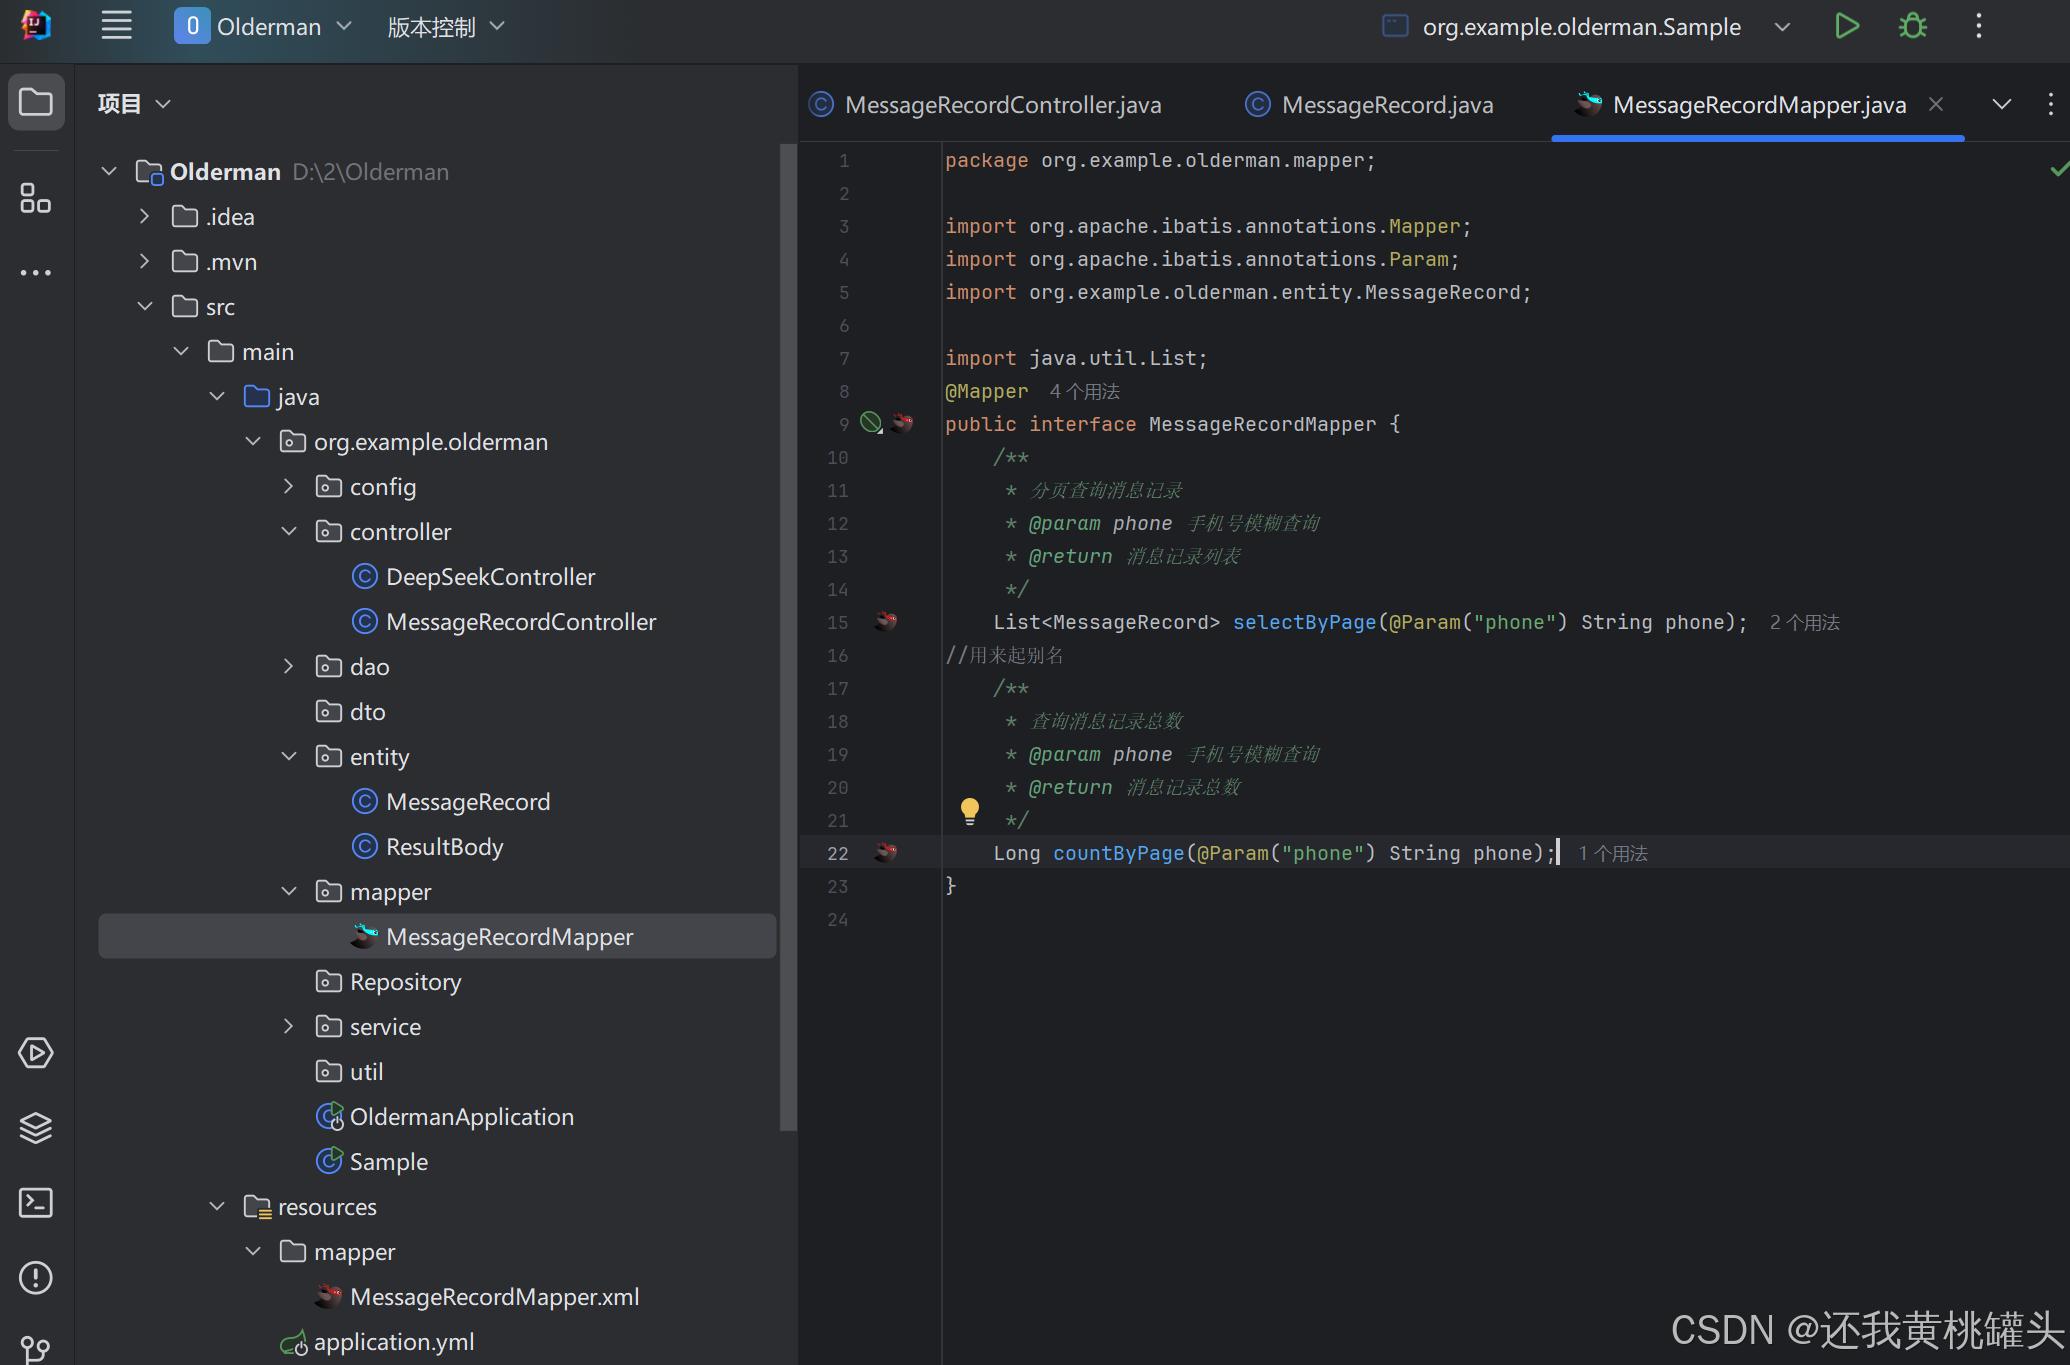Collapse the controller package folder
The height and width of the screenshot is (1365, 2070).
click(x=289, y=532)
